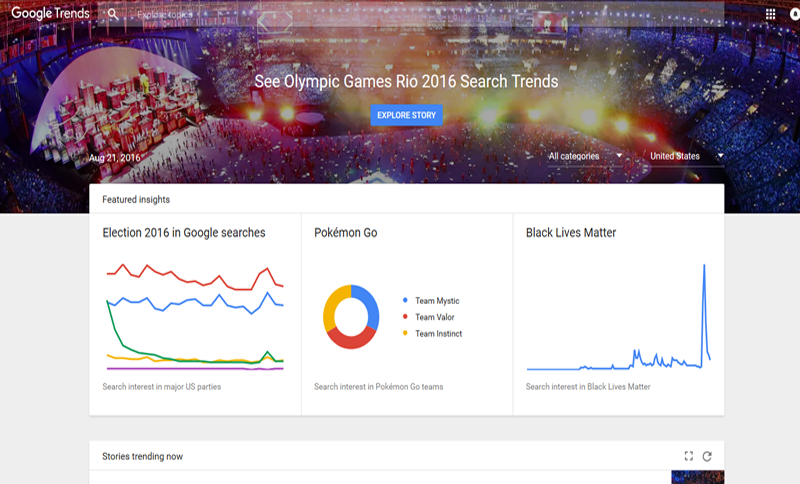Expand the All categories dropdown

click(x=585, y=156)
